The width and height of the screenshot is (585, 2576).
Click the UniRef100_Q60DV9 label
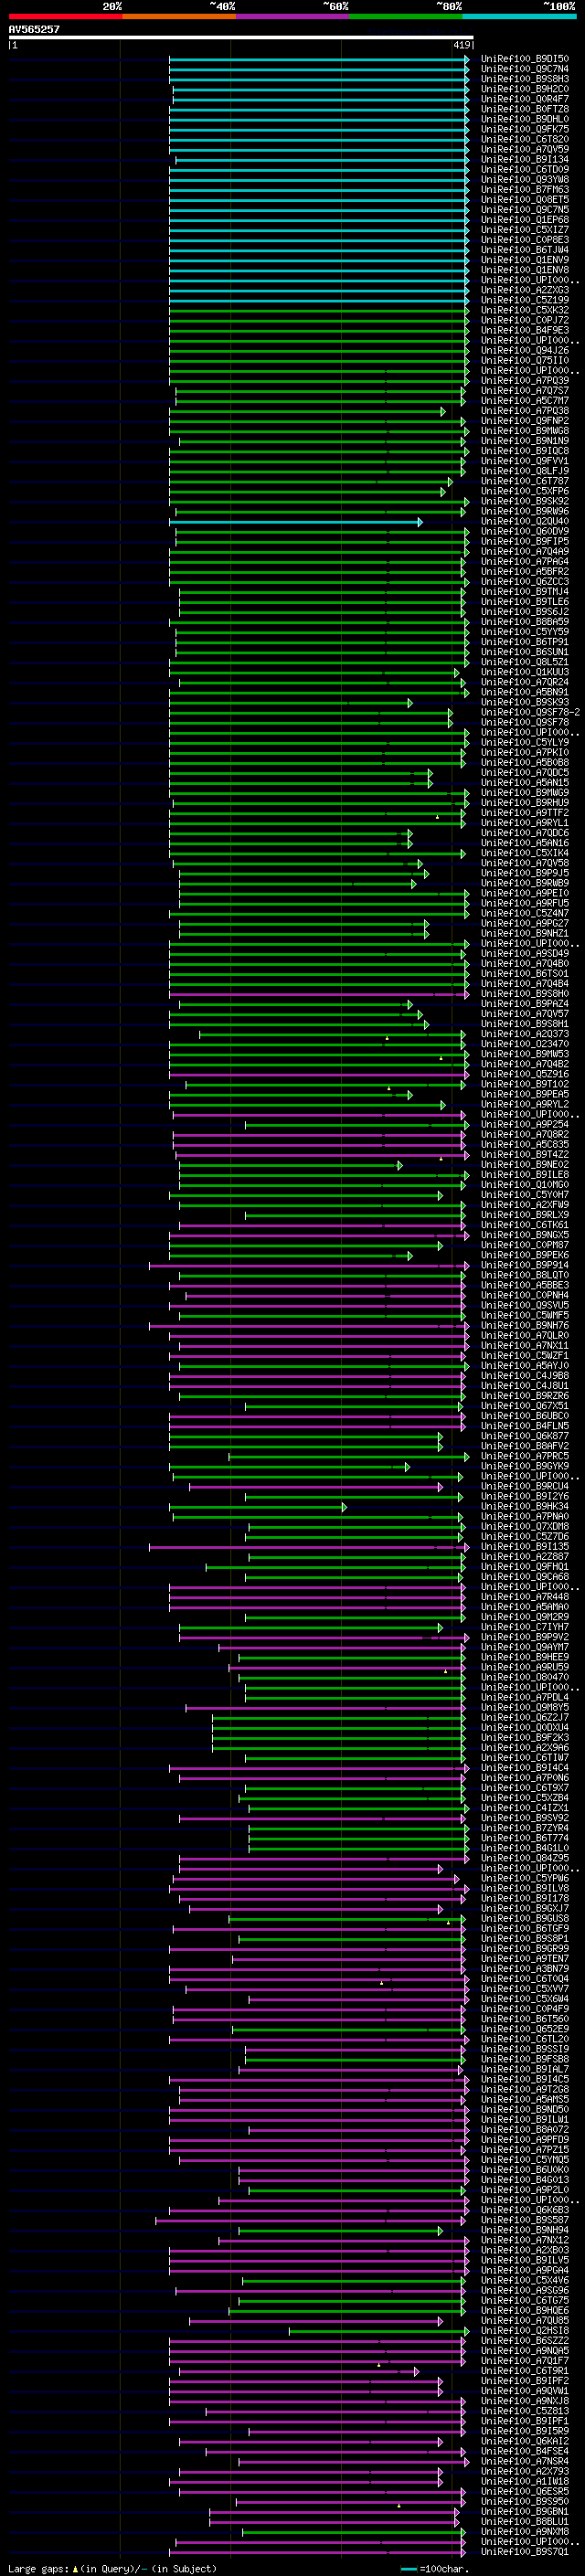point(524,532)
